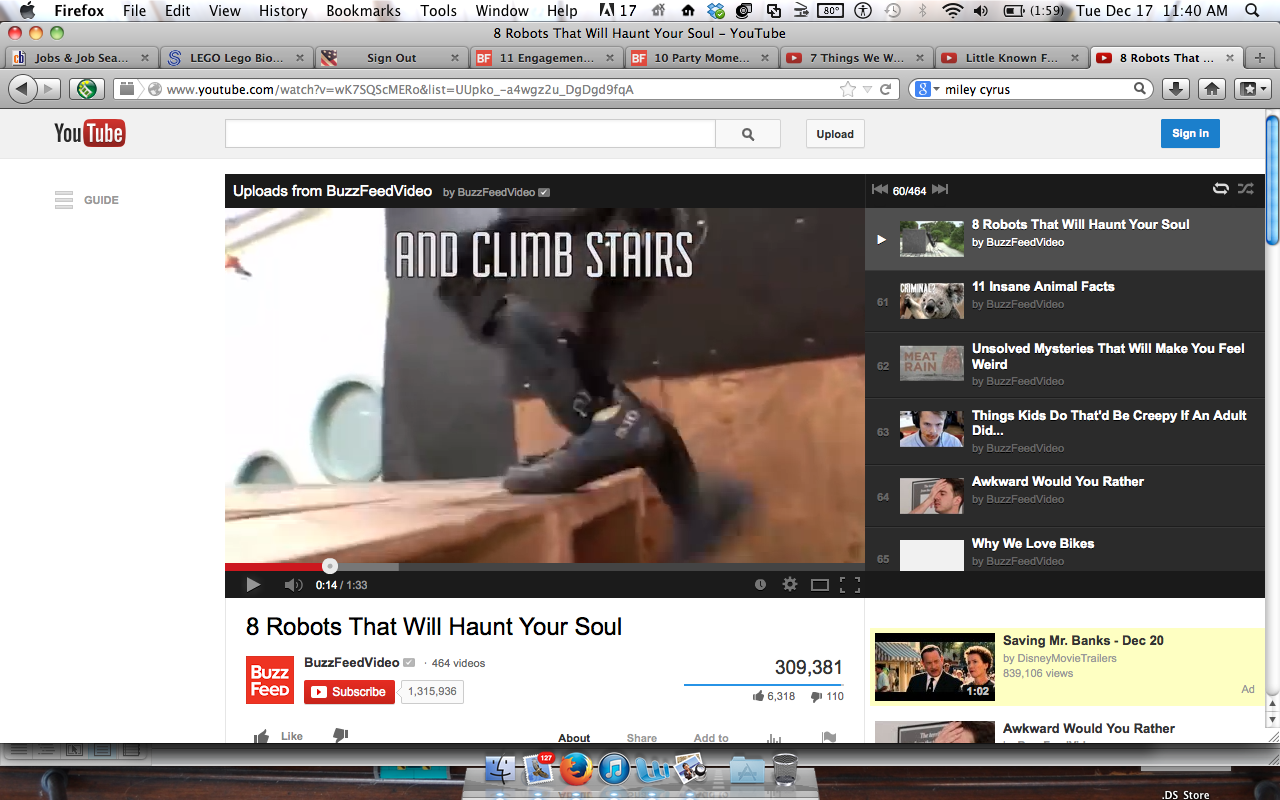Skip to previous playlist video
Screen dimensions: 1280x800
pos(880,190)
